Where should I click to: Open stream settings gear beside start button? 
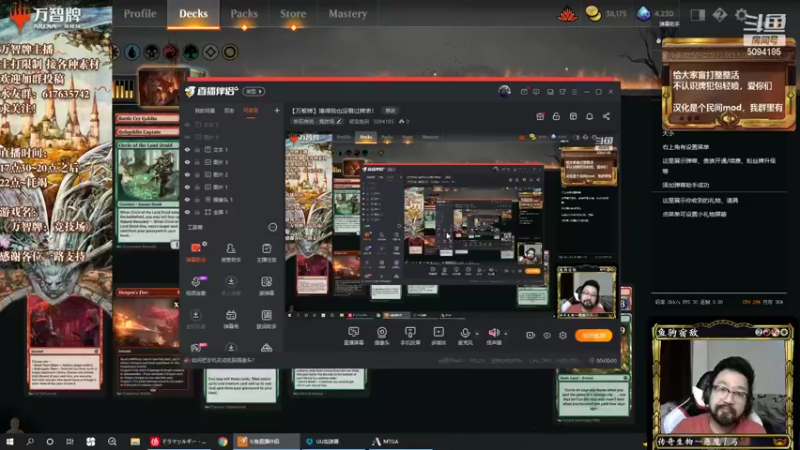point(563,335)
